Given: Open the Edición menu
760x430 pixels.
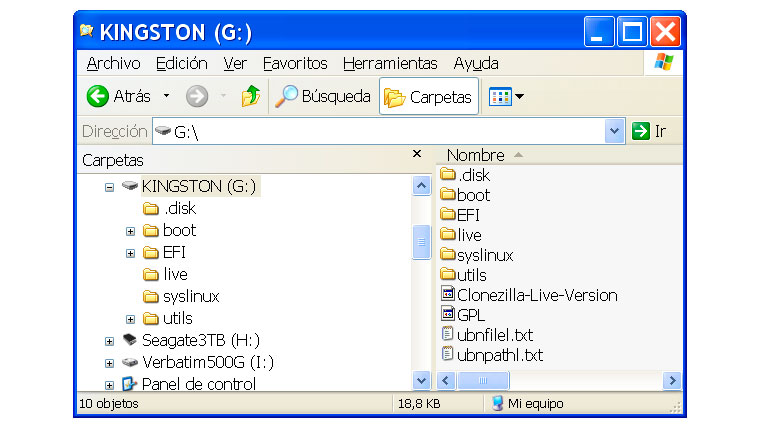Looking at the screenshot, I should 181,64.
